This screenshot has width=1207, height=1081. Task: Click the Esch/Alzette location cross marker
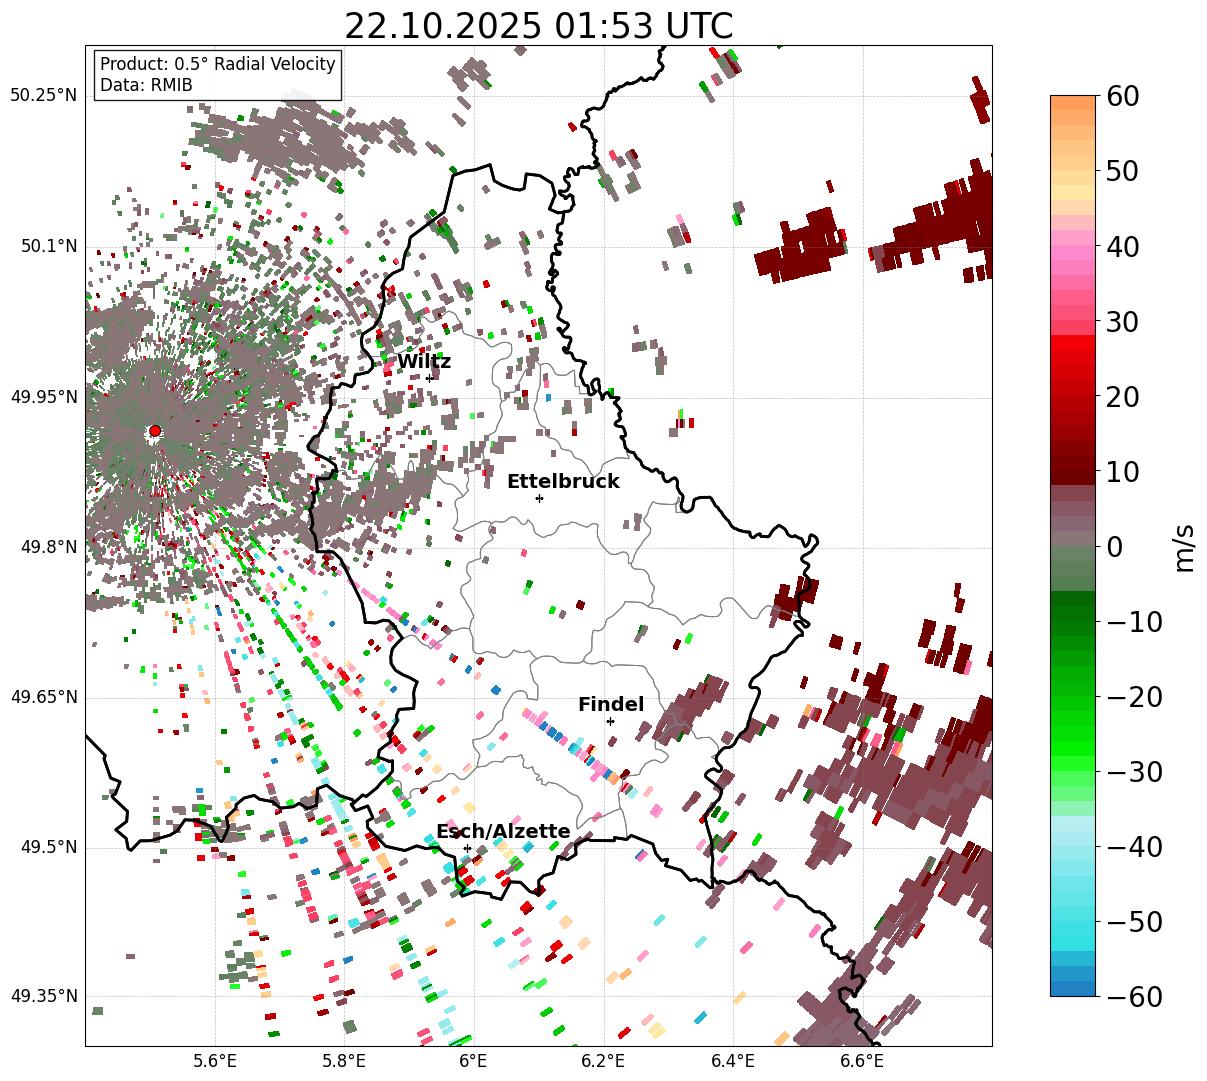tap(467, 848)
